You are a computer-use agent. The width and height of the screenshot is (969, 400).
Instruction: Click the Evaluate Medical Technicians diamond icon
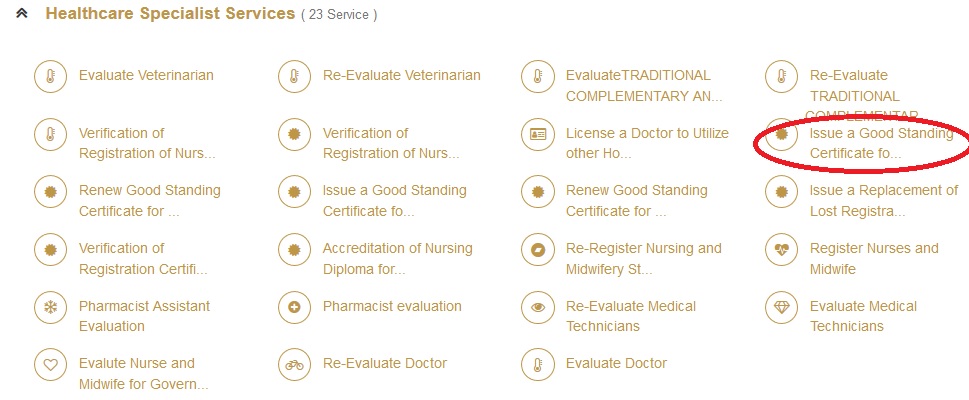[x=779, y=307]
